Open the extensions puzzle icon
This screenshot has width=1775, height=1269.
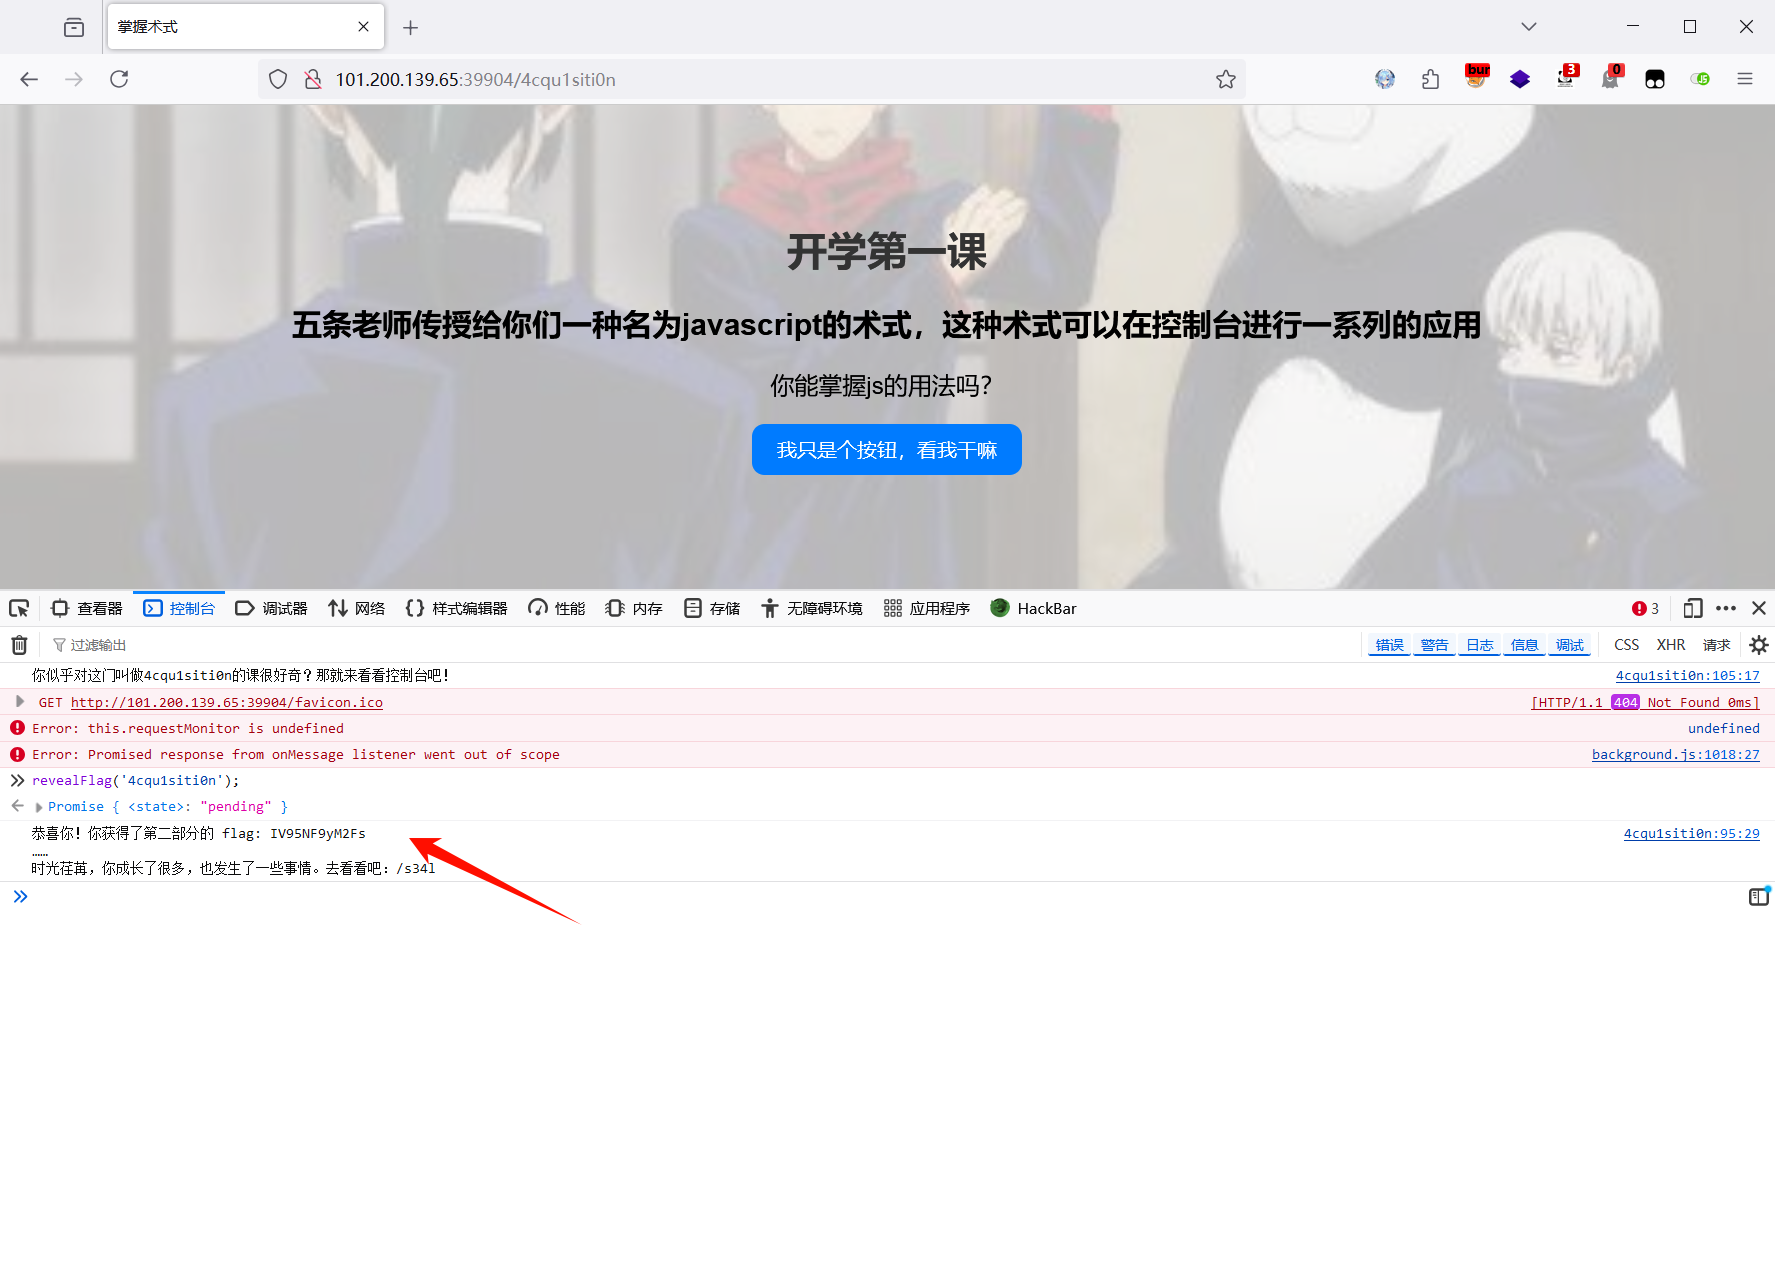(x=1431, y=79)
